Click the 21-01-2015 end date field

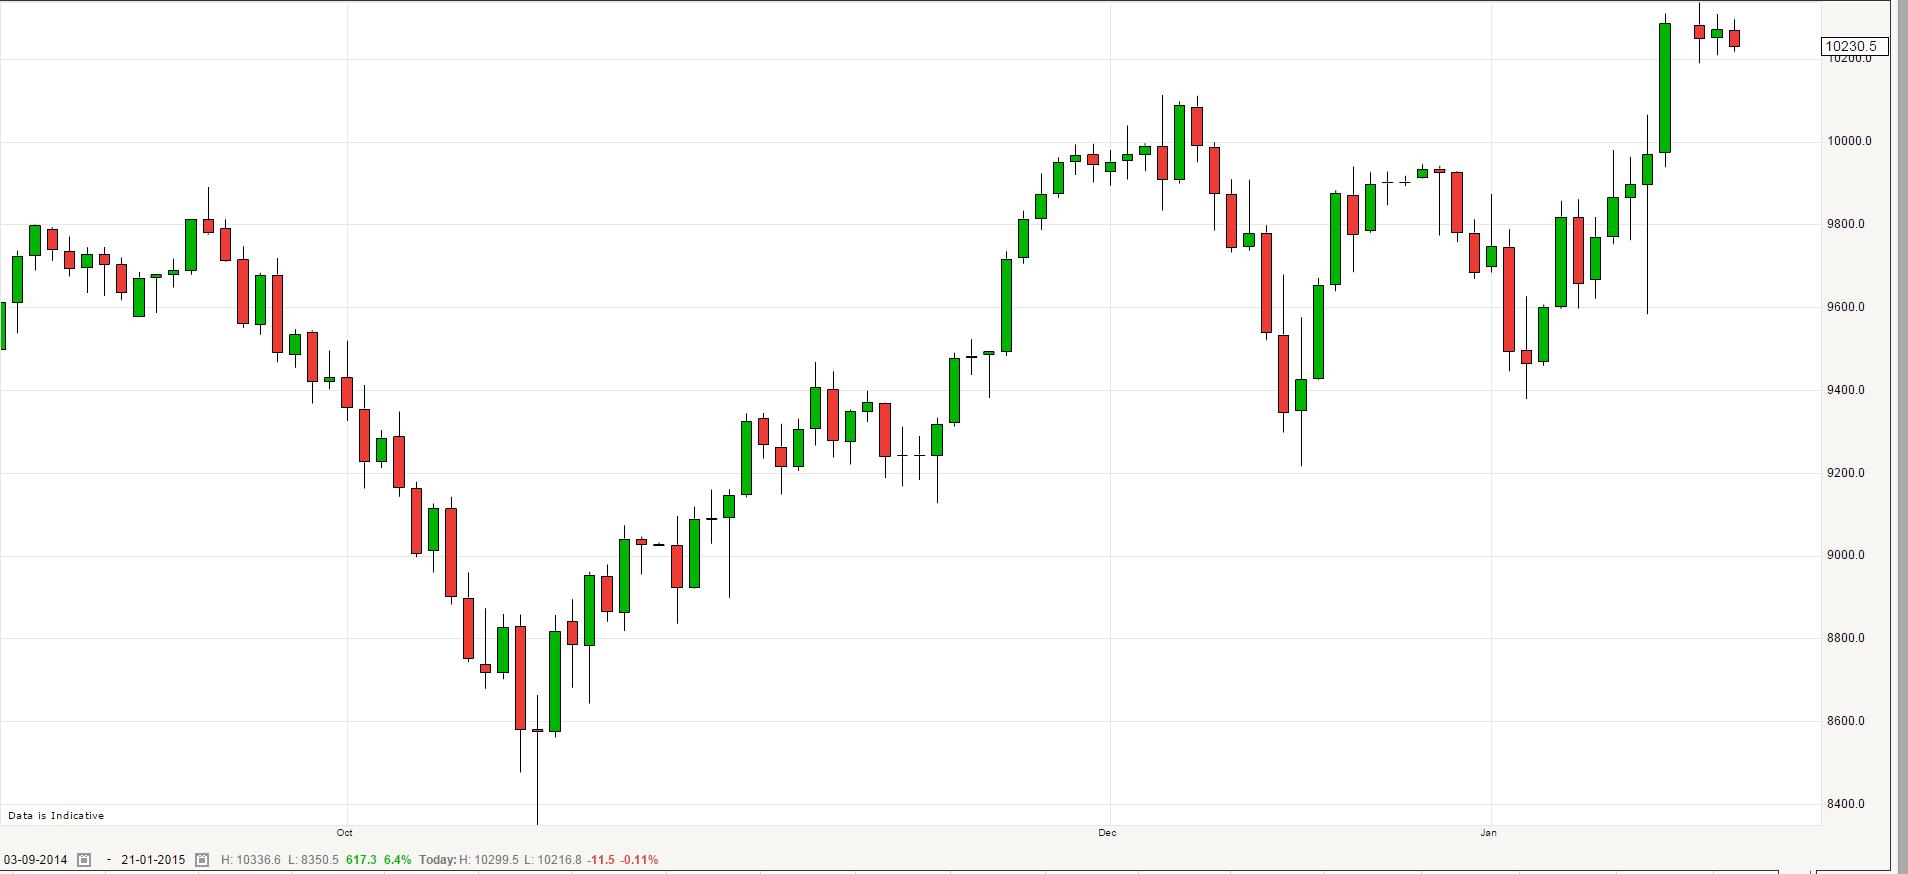(153, 860)
